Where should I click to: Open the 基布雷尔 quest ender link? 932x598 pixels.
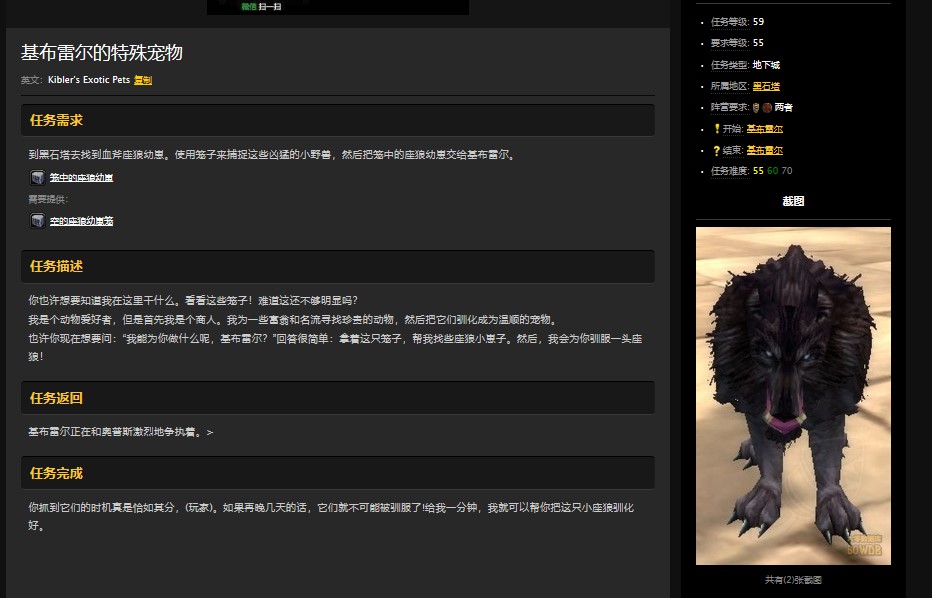[x=765, y=151]
